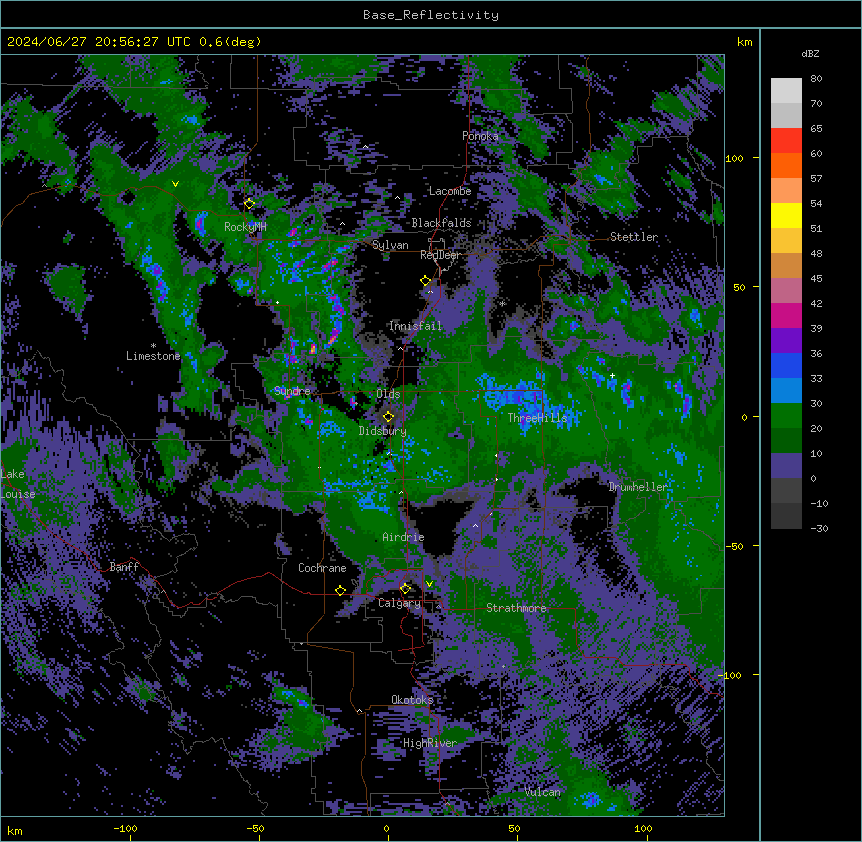
Task: Click the Innisfail label
Action: (x=415, y=326)
